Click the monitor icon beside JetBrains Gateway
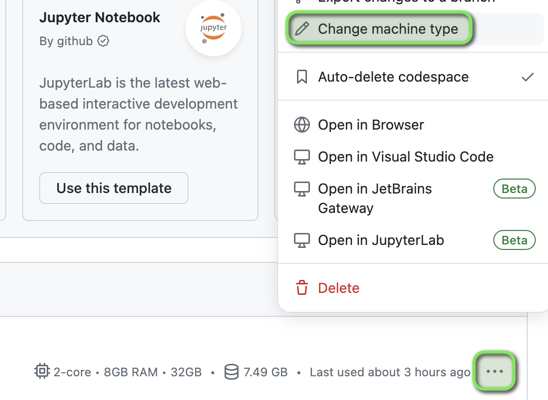The width and height of the screenshot is (548, 400). [x=302, y=189]
